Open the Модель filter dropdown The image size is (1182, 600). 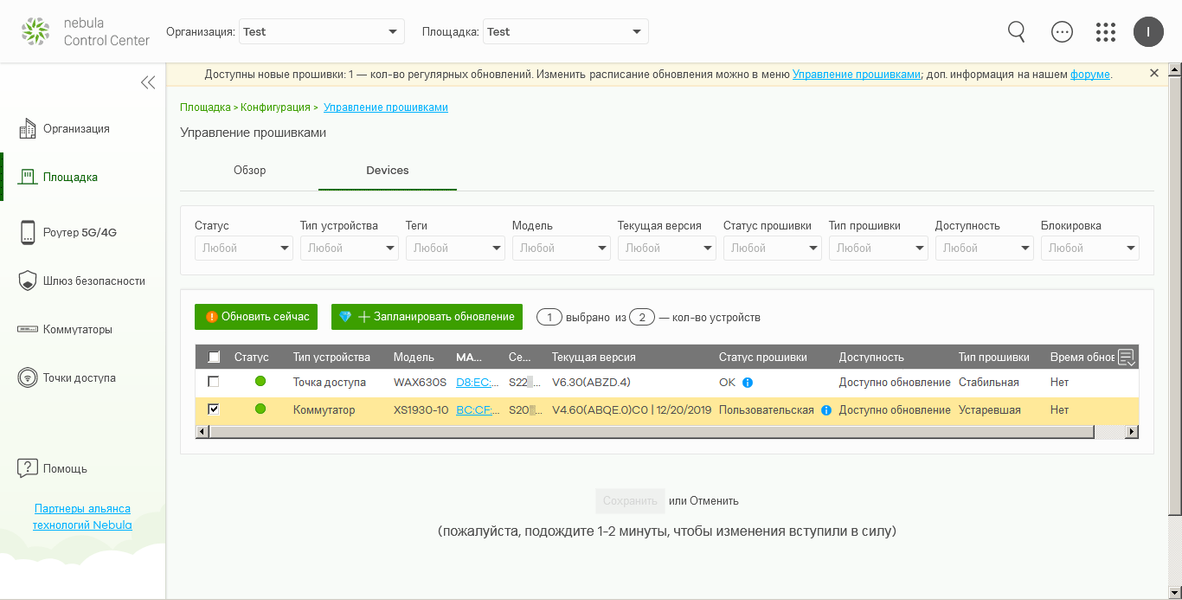[561, 248]
